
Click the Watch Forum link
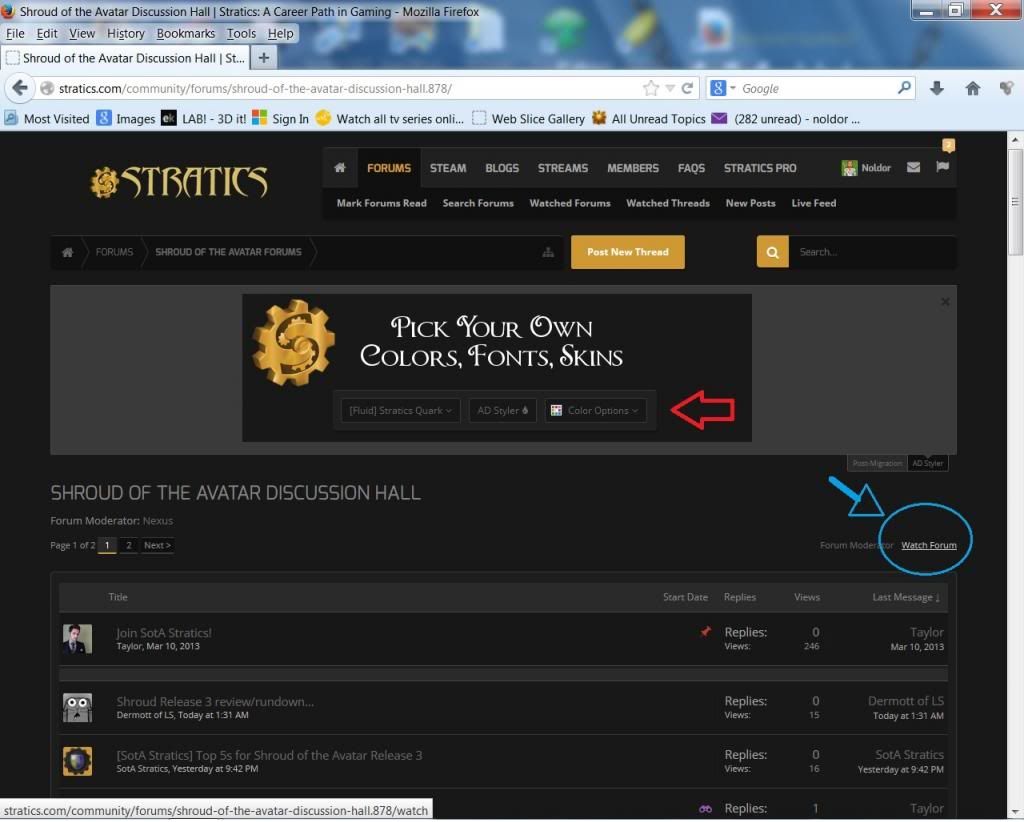point(929,545)
